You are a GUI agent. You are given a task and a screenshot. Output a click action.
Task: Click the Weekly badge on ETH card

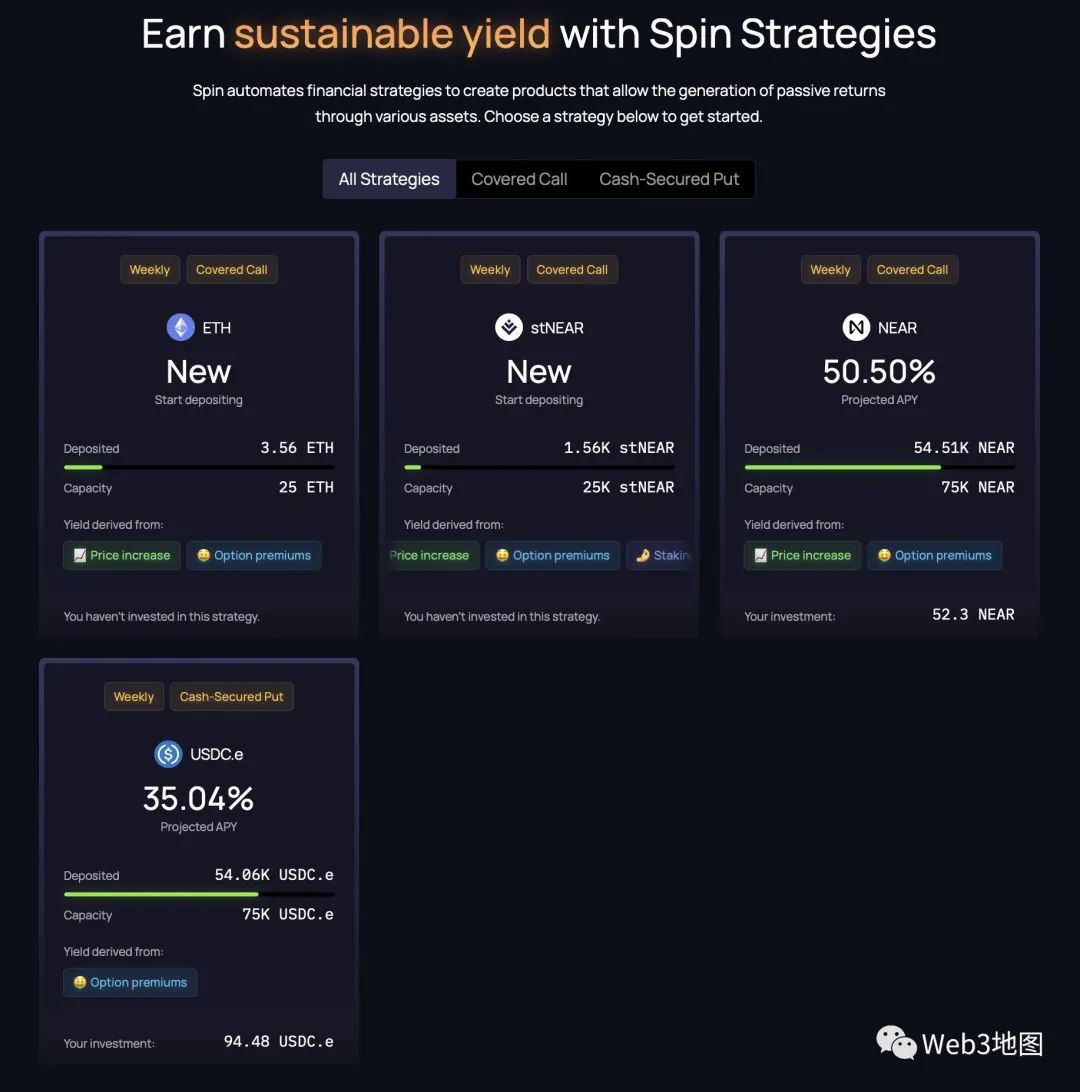tap(150, 270)
